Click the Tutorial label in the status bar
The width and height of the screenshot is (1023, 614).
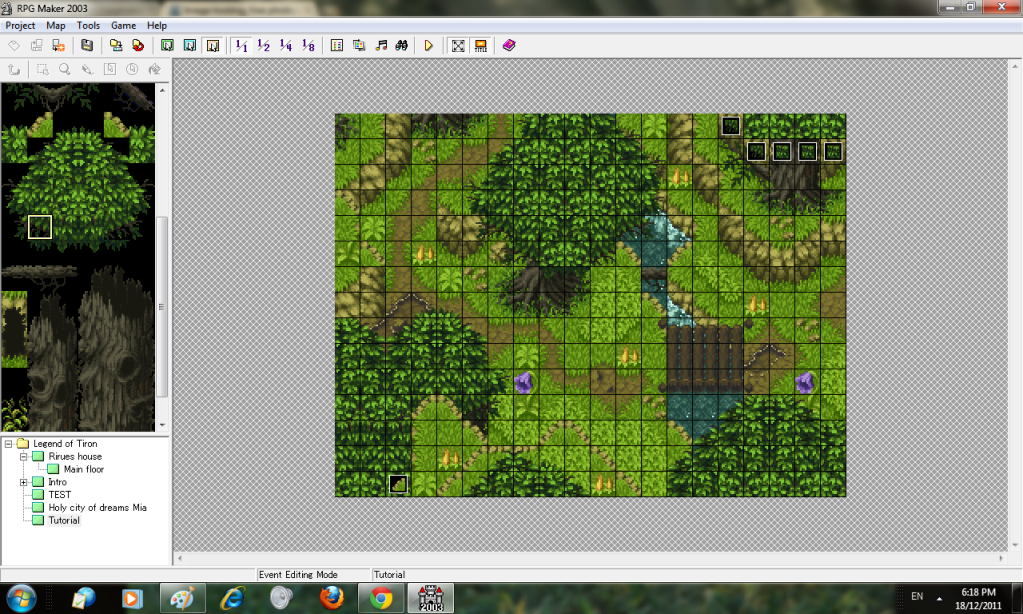[389, 575]
